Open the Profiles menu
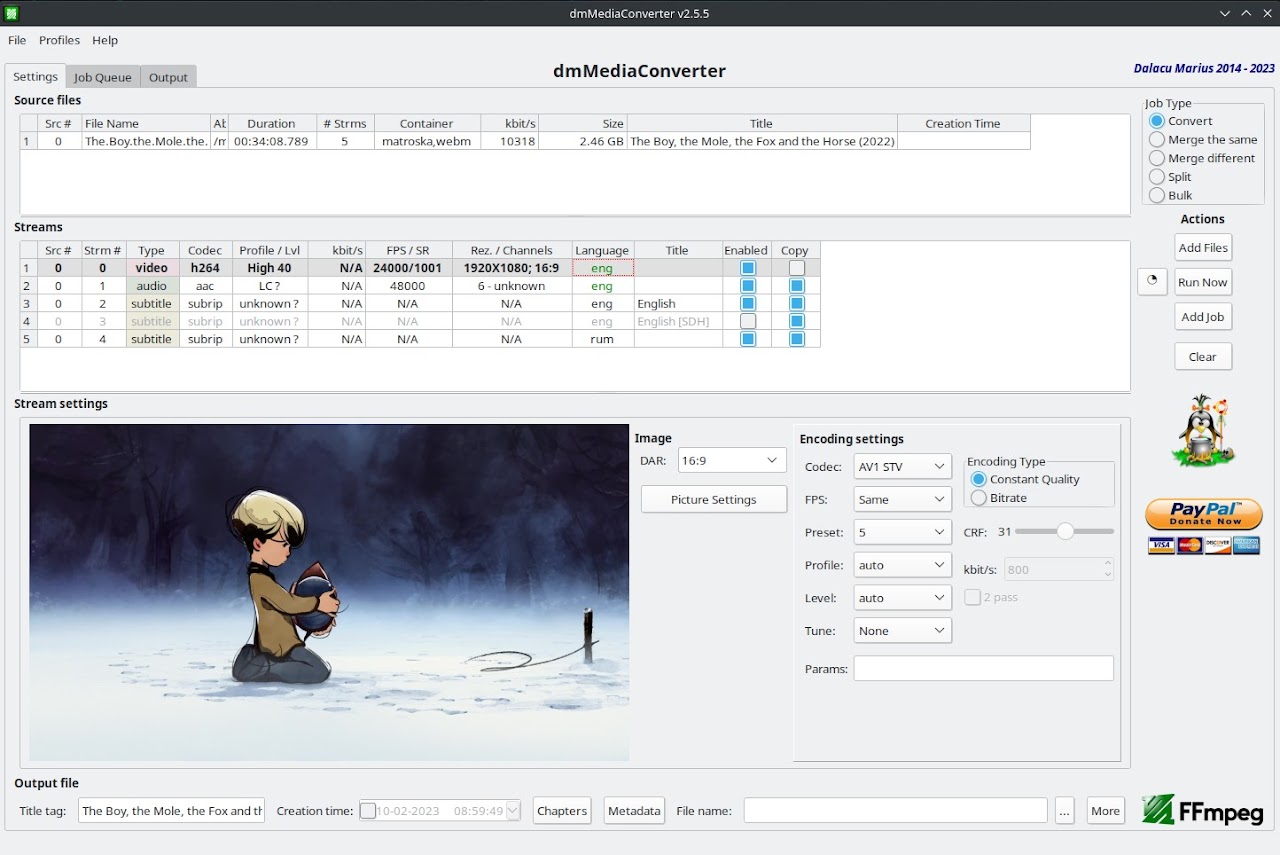This screenshot has width=1280, height=855. [59, 40]
